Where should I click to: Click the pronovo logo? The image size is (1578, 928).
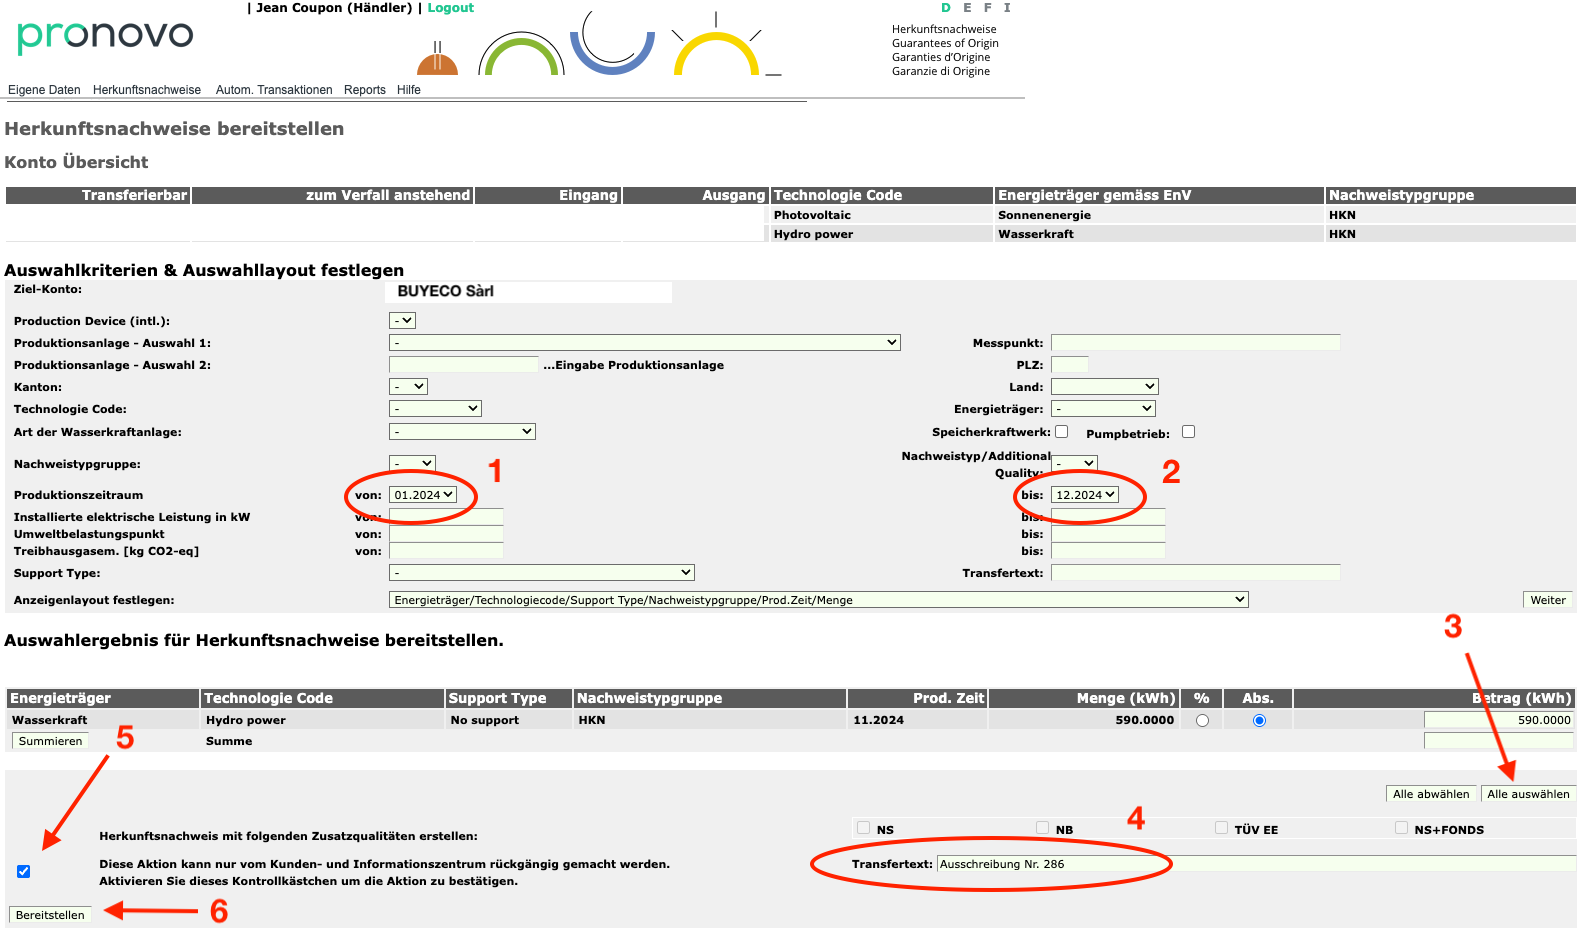(x=105, y=36)
